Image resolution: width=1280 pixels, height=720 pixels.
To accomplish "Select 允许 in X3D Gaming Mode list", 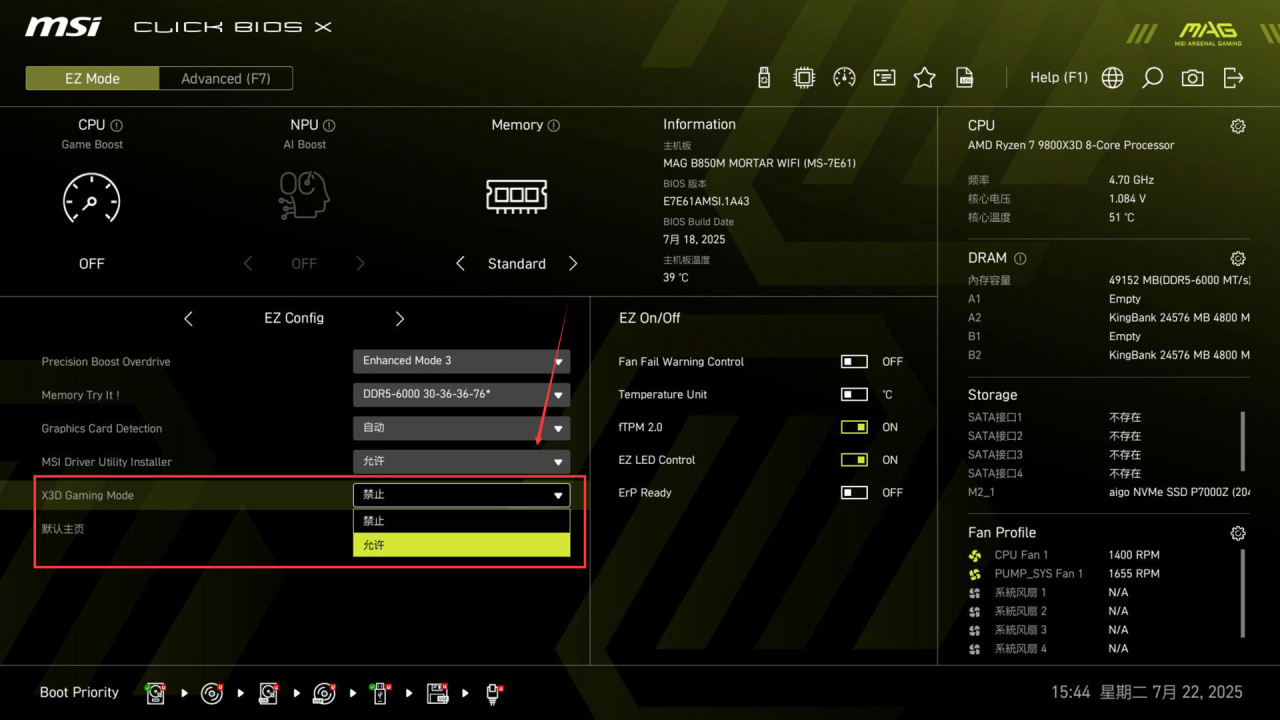I will (461, 545).
